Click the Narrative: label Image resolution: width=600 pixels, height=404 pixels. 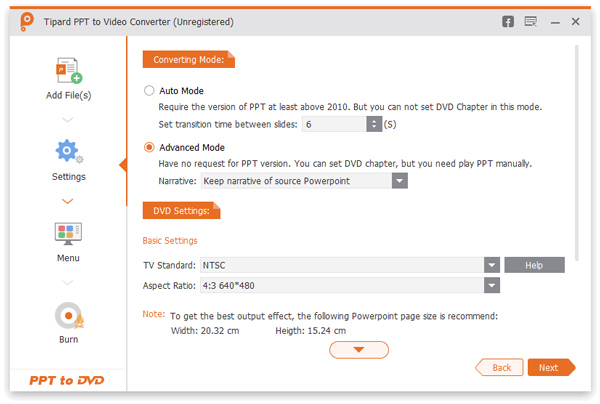tap(178, 181)
